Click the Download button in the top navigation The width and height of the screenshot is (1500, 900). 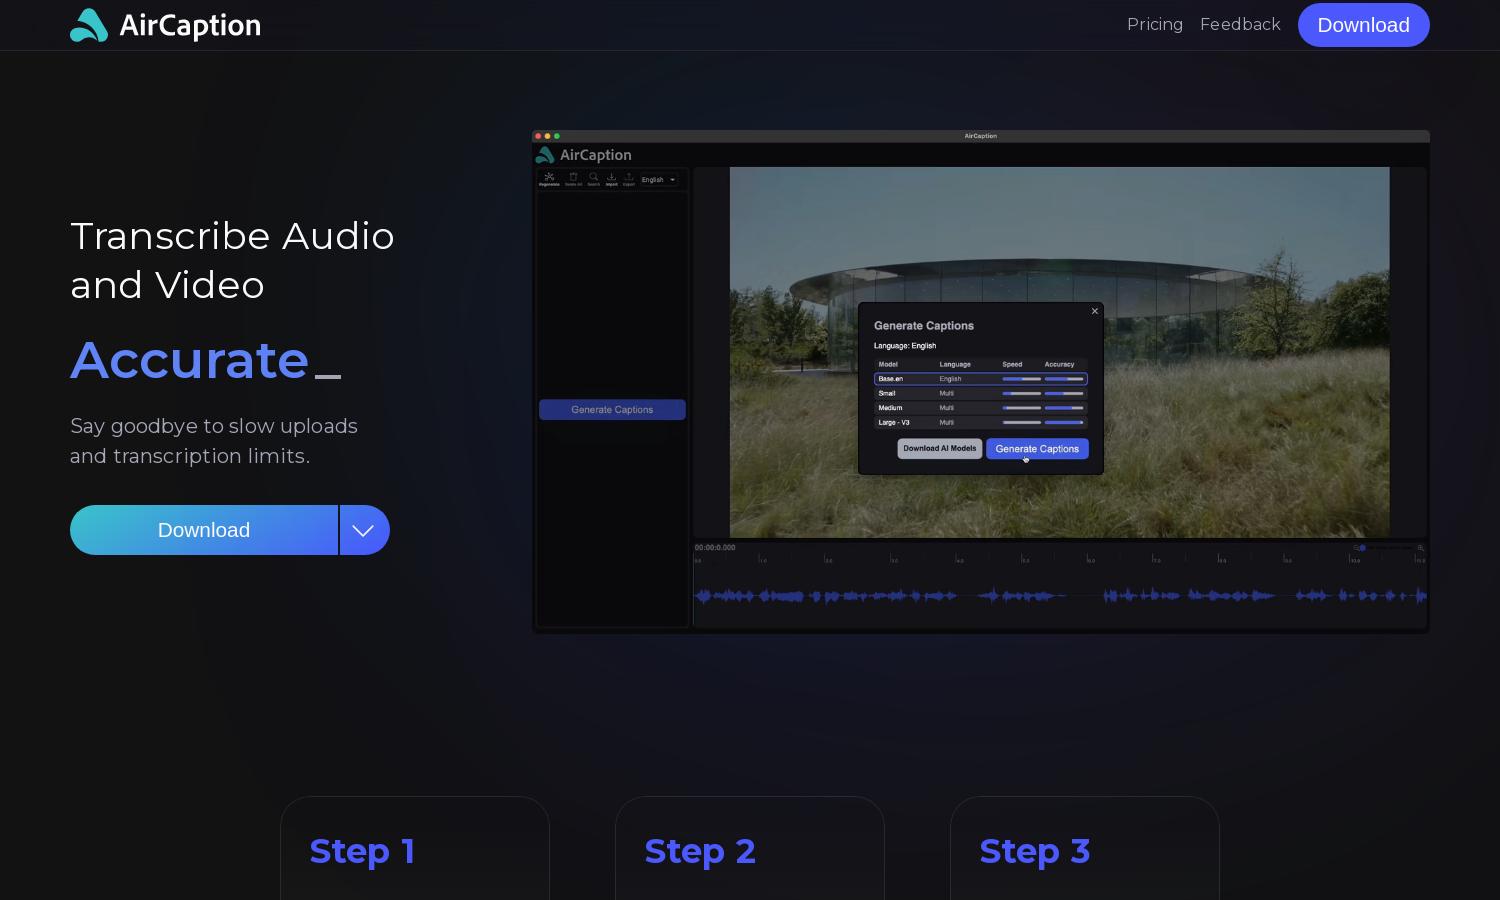pos(1364,25)
